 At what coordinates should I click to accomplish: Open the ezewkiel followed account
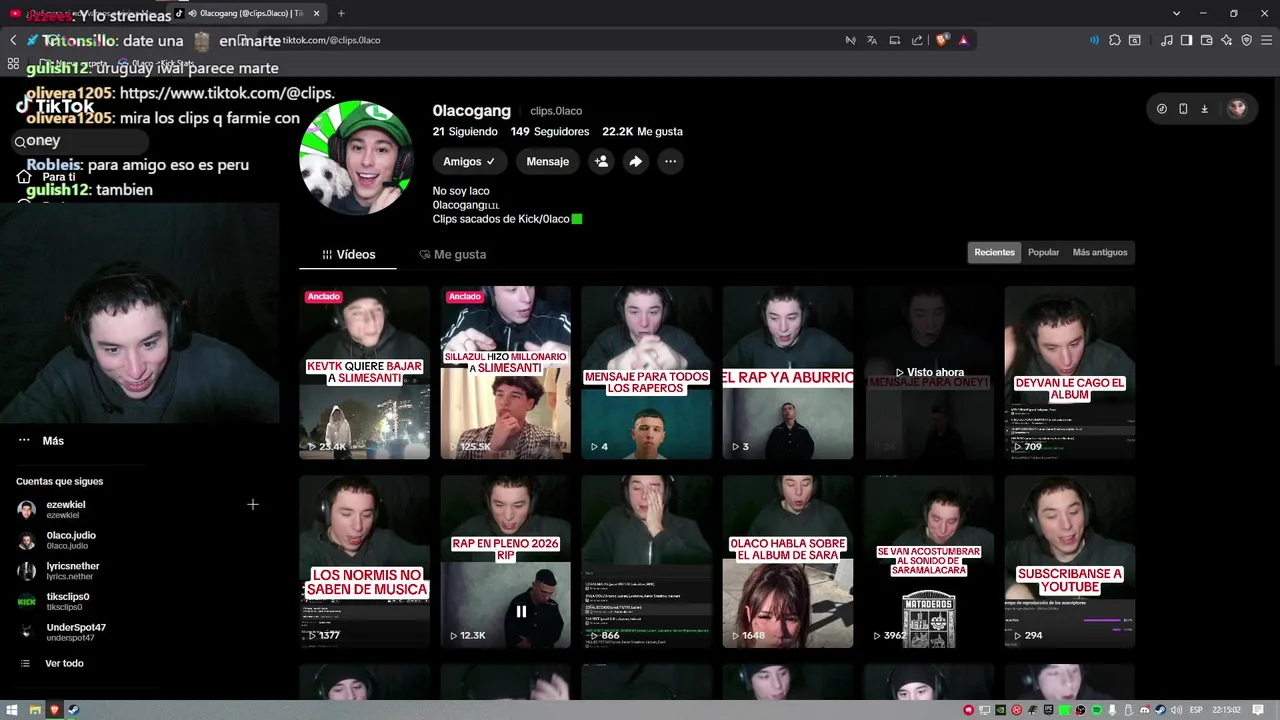pos(66,509)
